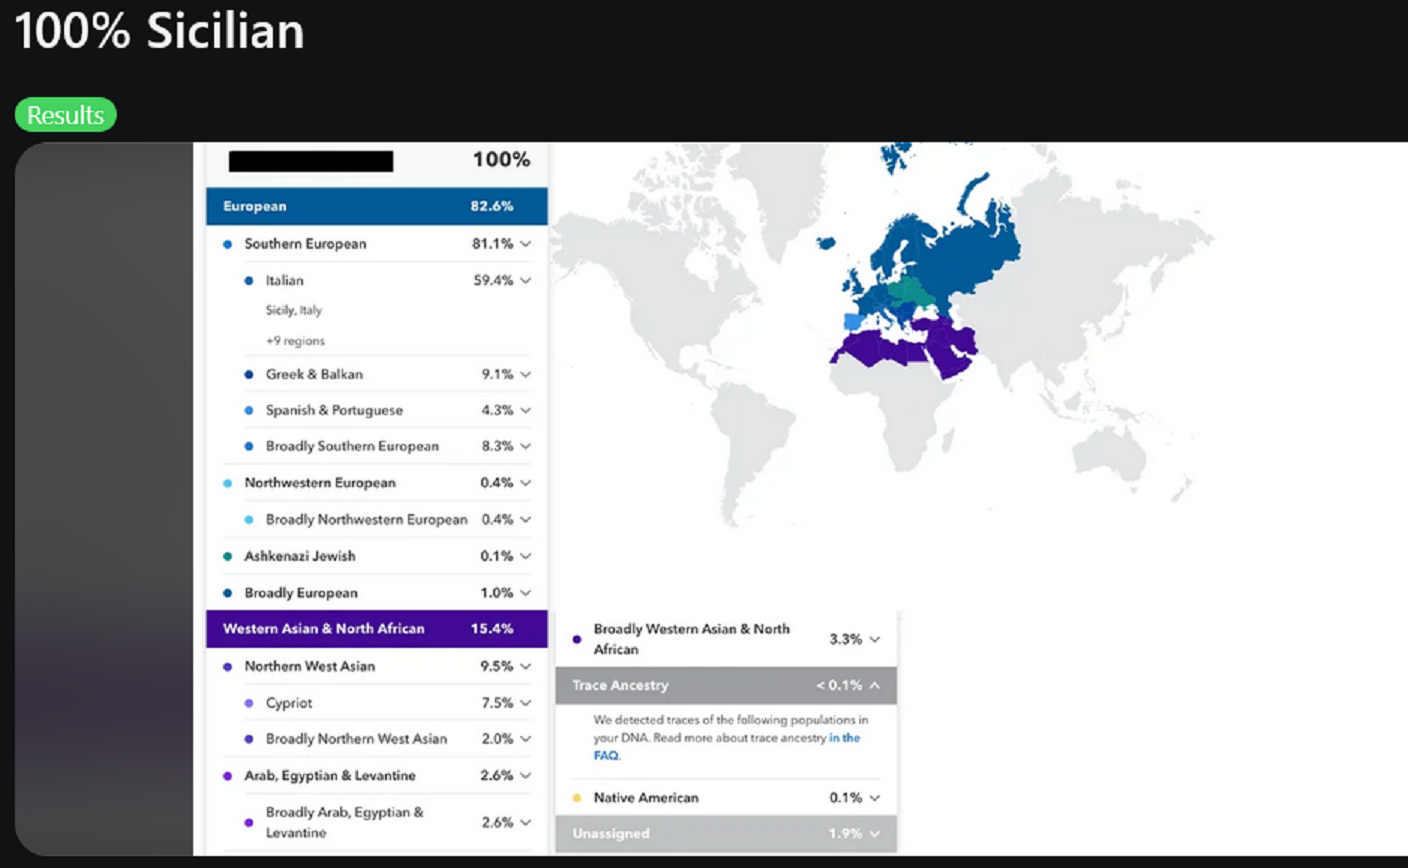This screenshot has width=1408, height=868.
Task: Expand the Broadly Arab, Egyptian & Levantine chevron
Action: (x=526, y=823)
